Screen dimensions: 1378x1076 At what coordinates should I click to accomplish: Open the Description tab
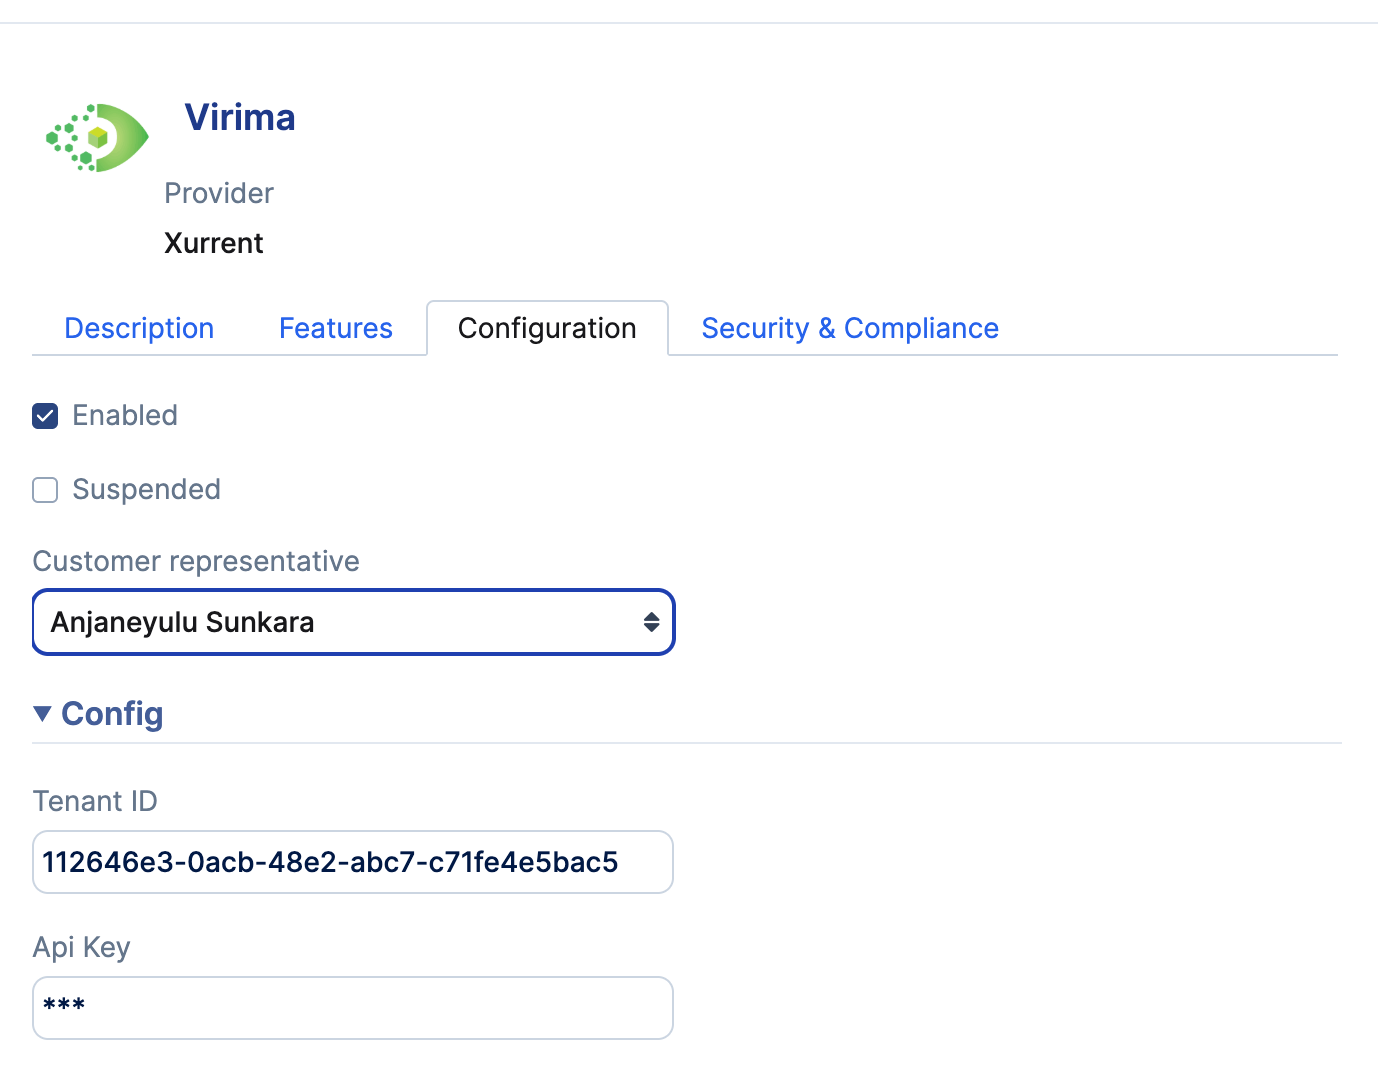pyautogui.click(x=139, y=328)
